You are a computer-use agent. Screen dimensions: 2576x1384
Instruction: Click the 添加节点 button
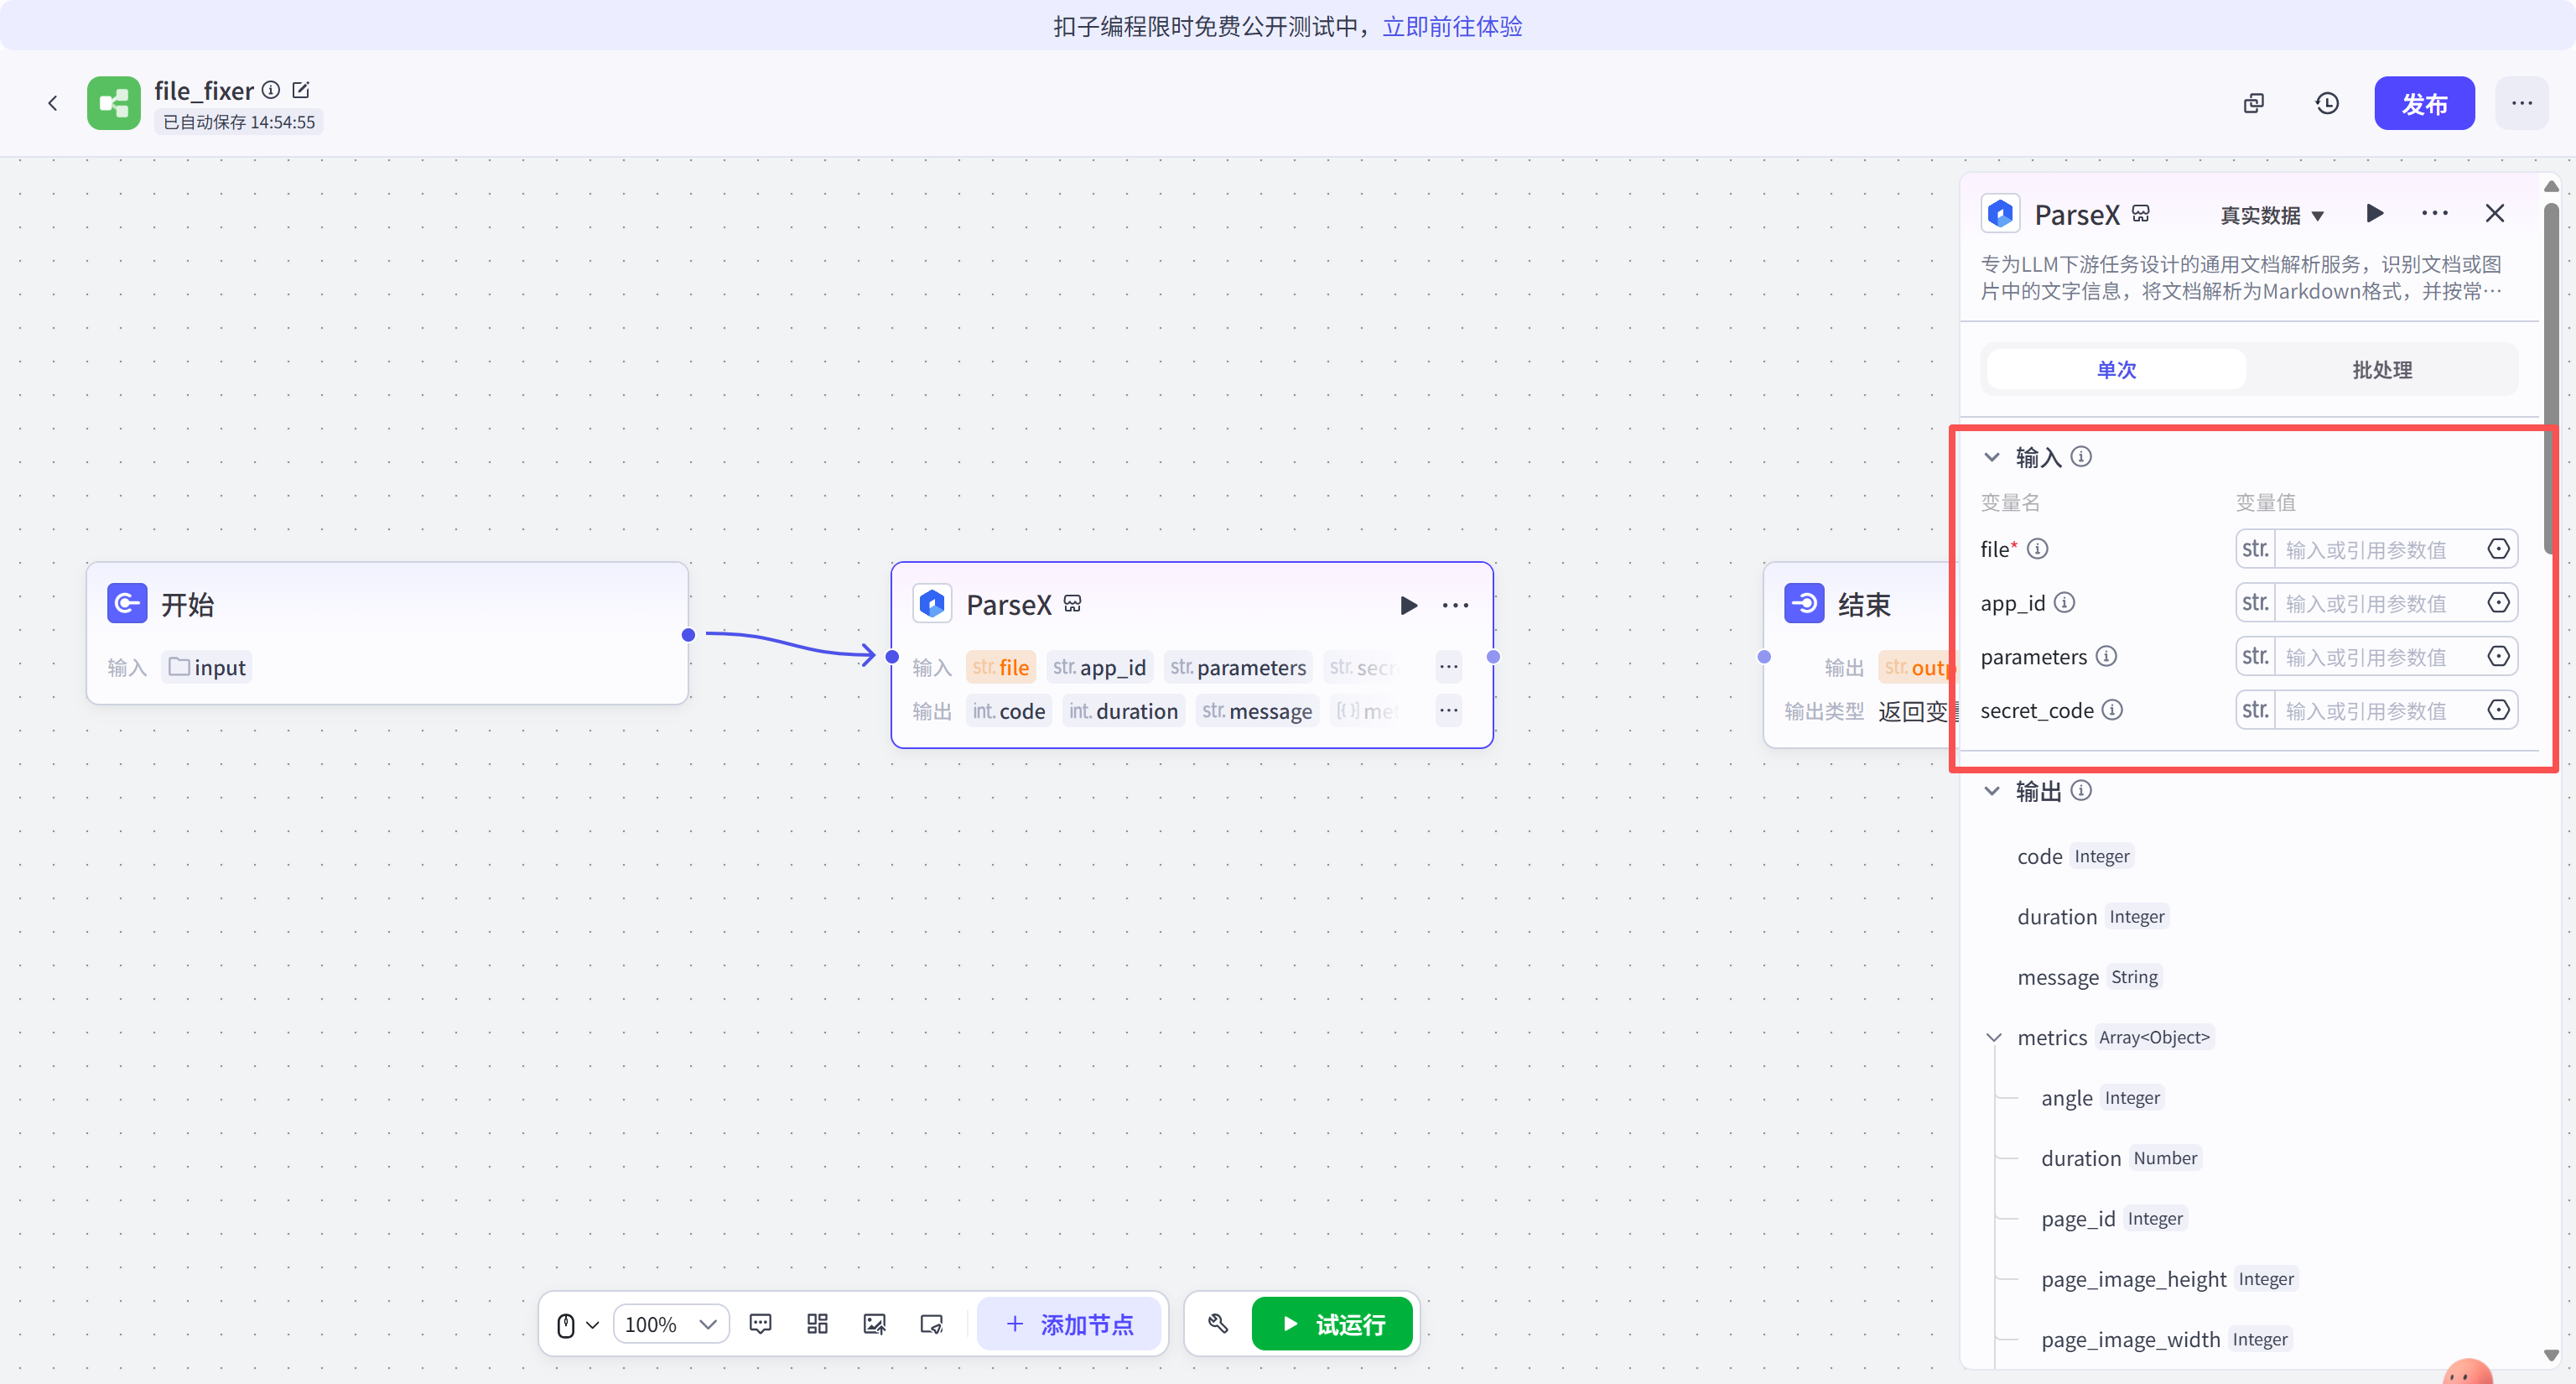[1069, 1324]
